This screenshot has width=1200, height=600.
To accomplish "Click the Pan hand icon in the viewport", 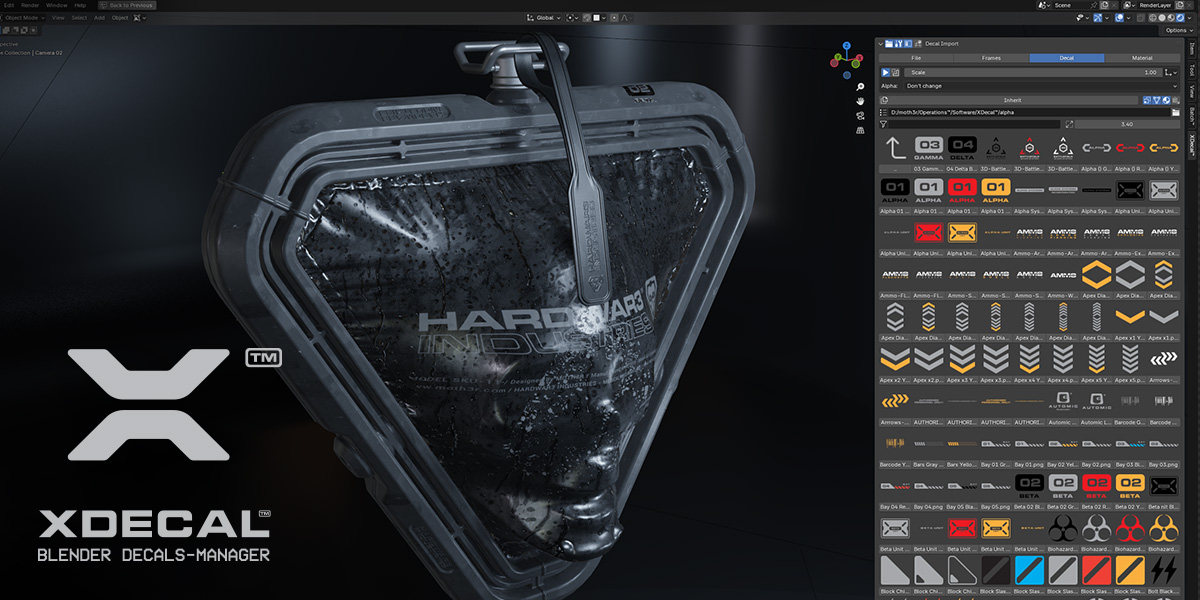I will point(860,102).
